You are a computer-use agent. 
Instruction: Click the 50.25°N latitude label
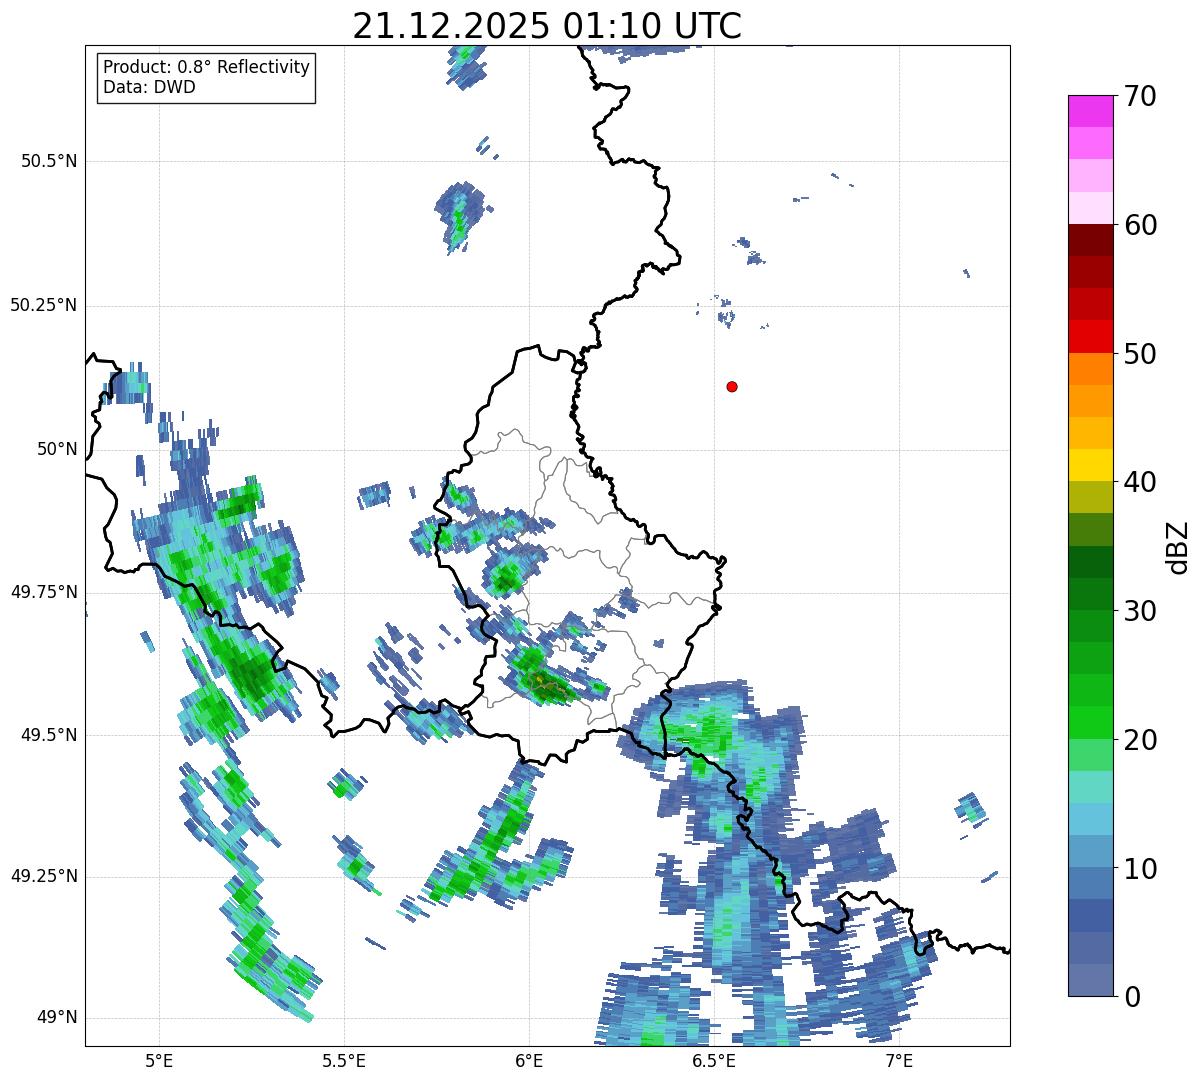click(x=43, y=305)
